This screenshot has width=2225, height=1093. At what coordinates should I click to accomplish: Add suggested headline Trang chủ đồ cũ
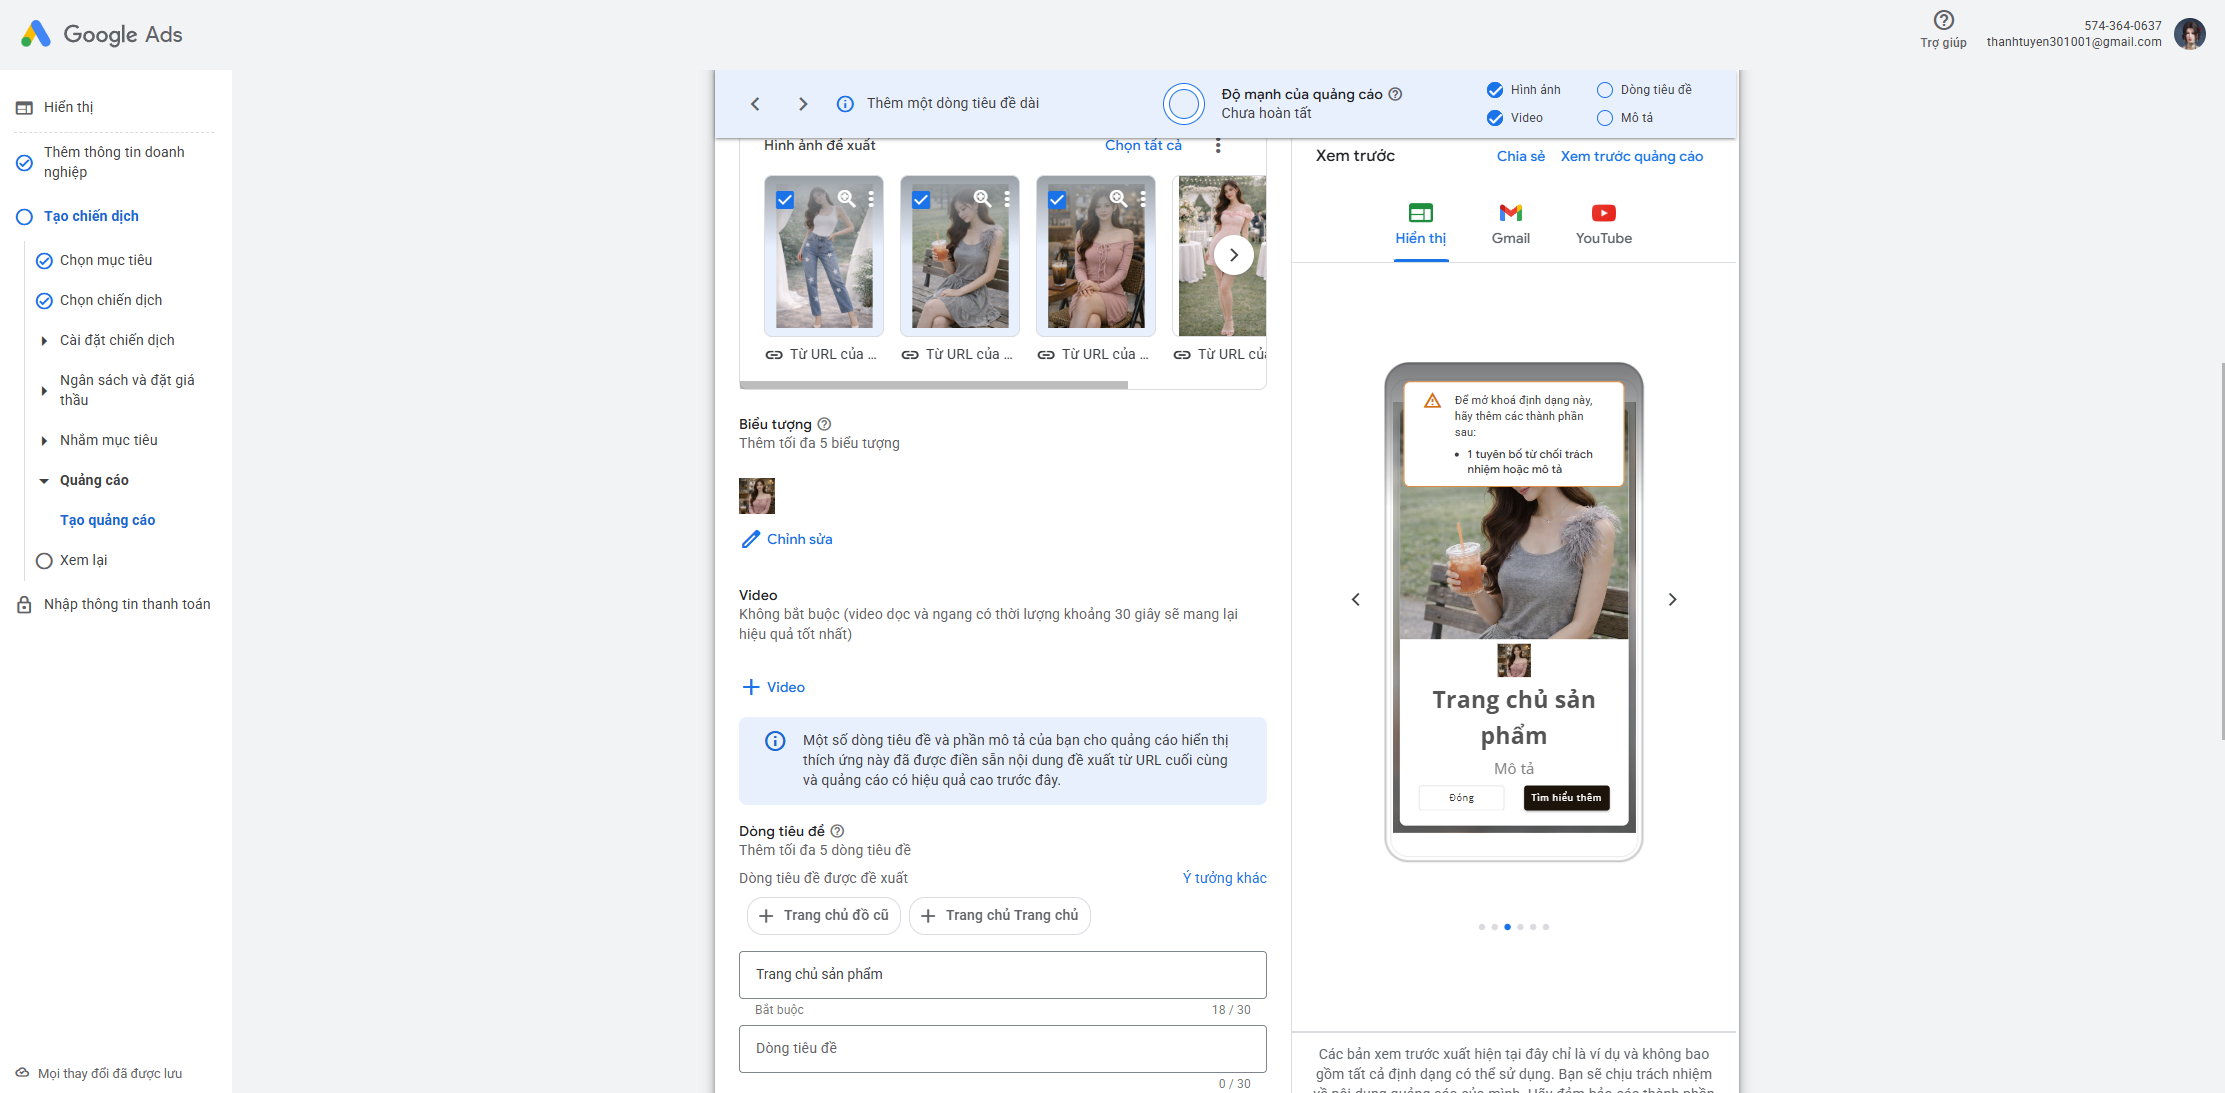(824, 915)
